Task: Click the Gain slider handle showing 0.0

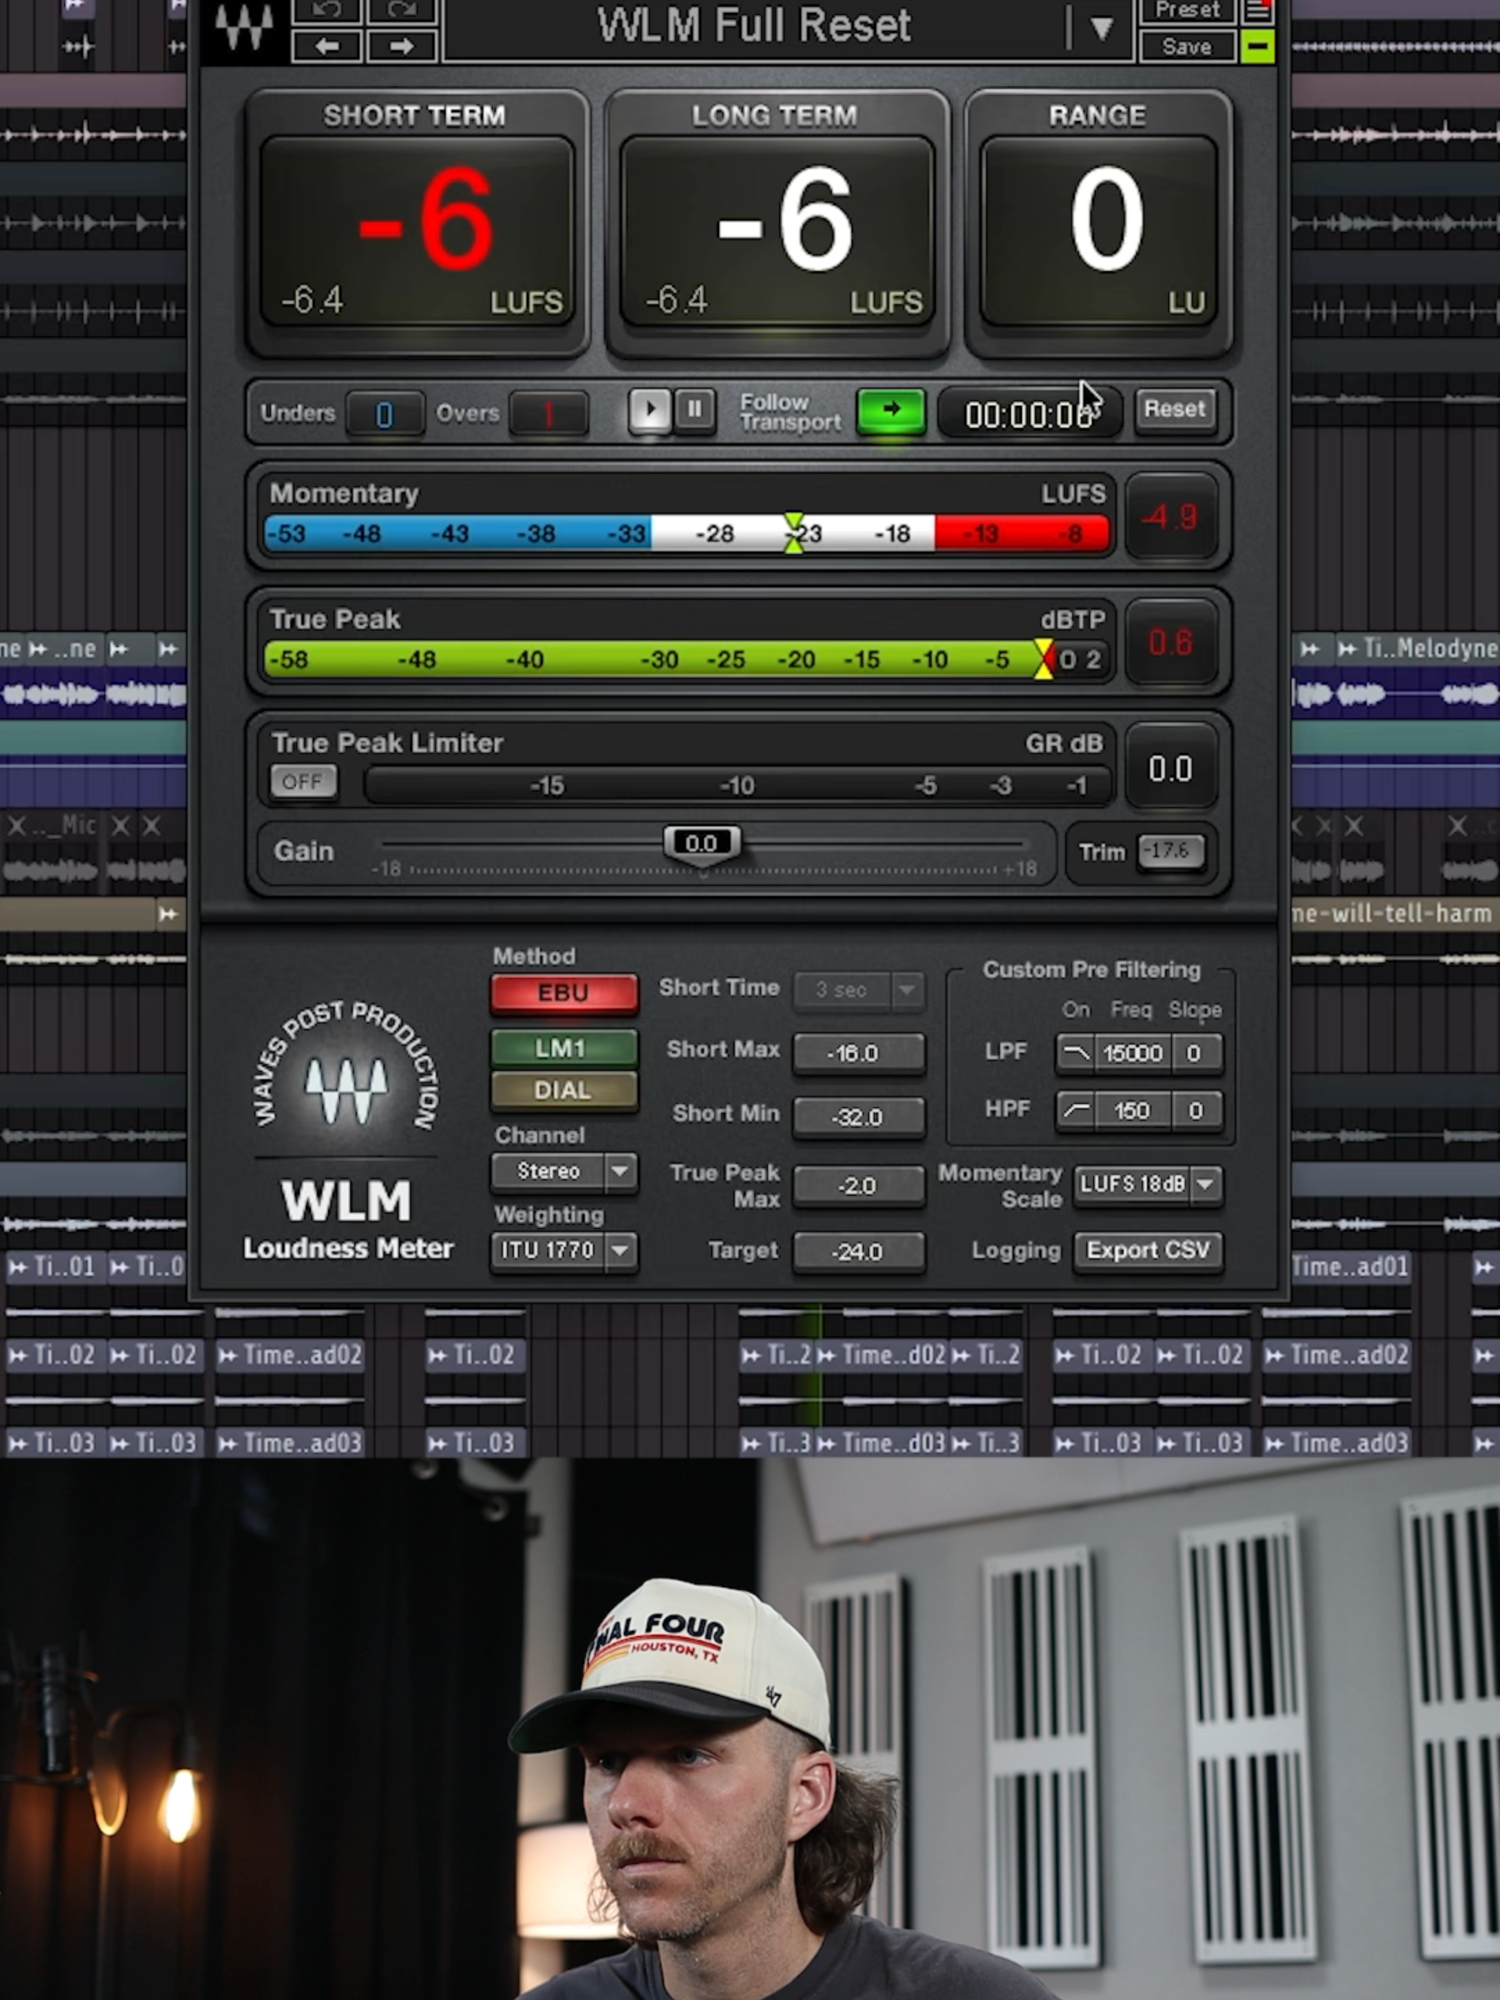Action: [702, 844]
